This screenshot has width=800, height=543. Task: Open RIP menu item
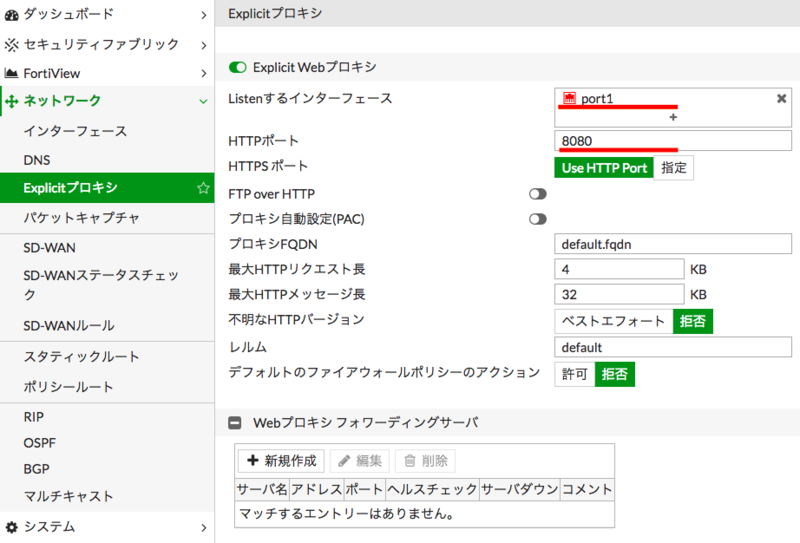click(x=107, y=417)
